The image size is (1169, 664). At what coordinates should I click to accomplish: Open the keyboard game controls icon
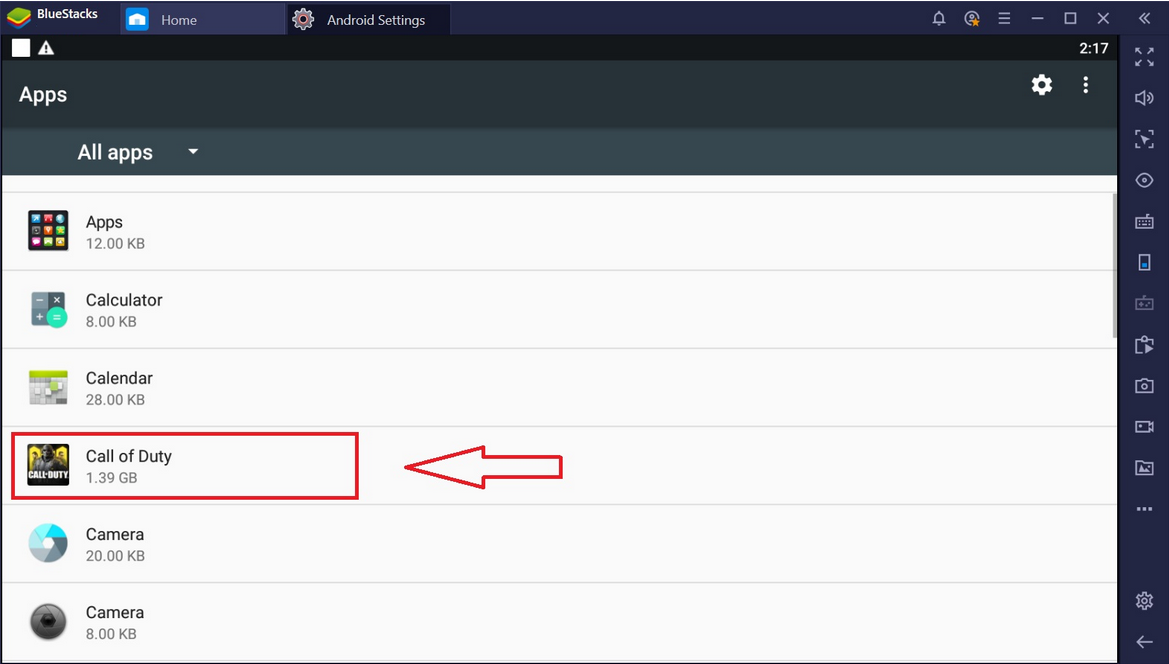coord(1144,221)
